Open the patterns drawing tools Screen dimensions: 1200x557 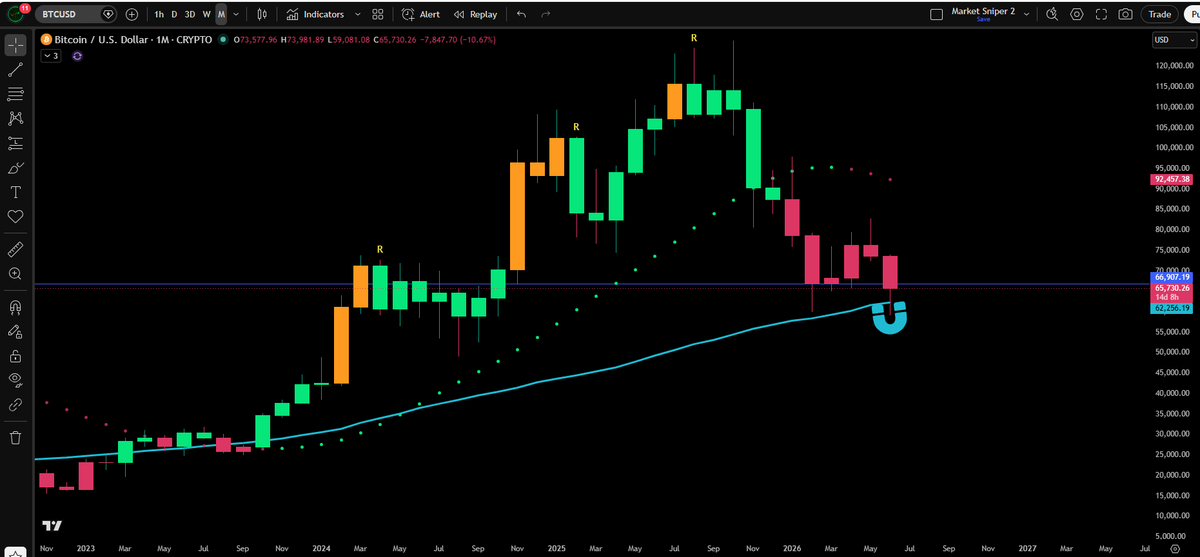tap(15, 118)
